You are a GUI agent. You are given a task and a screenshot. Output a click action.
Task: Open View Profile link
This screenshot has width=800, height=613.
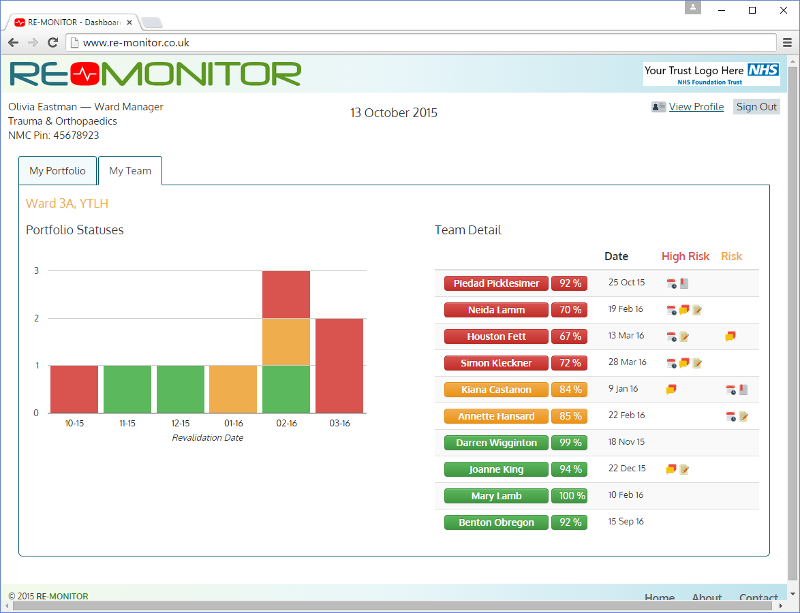pos(696,107)
